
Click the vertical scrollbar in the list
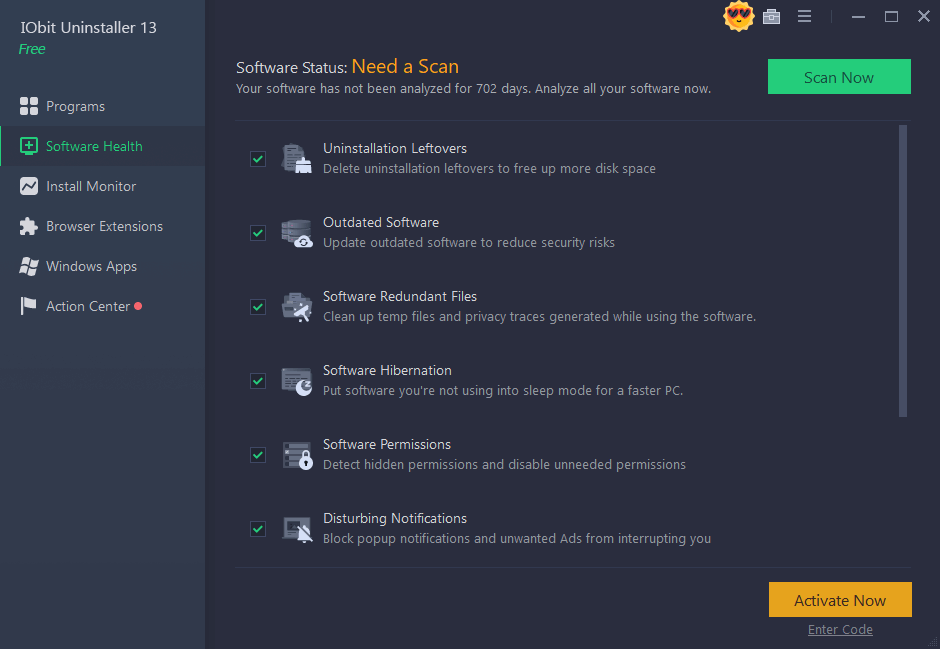click(x=902, y=271)
